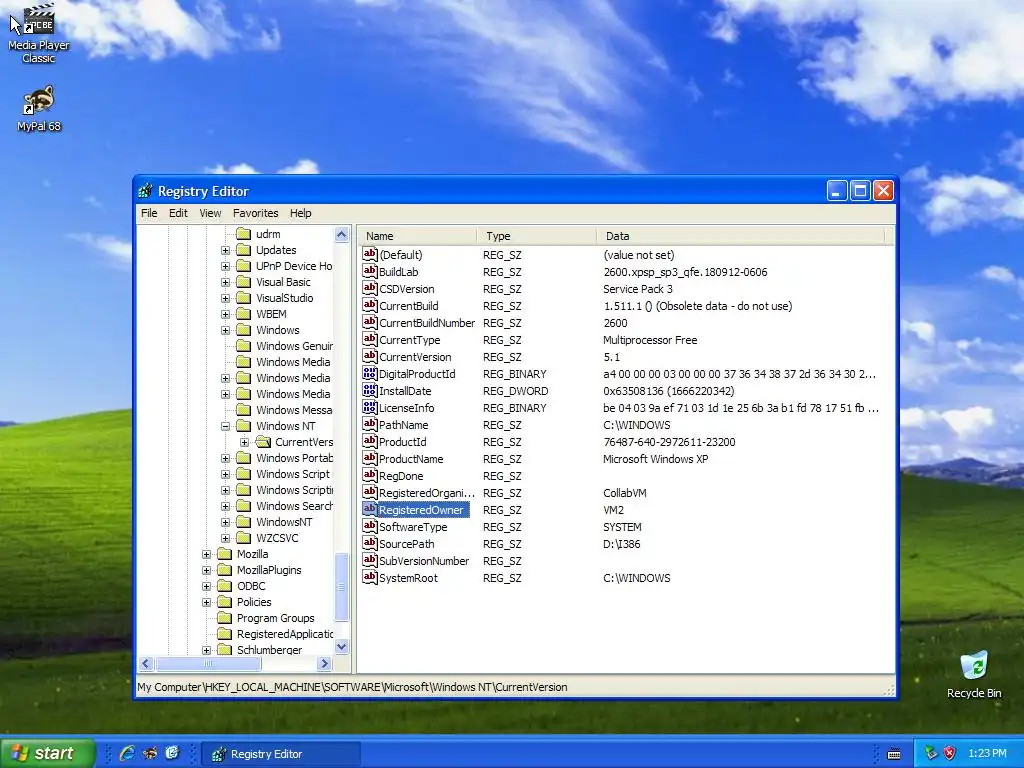Image resolution: width=1024 pixels, height=768 pixels.
Task: Click the CSDVersion string icon
Action: (370, 288)
